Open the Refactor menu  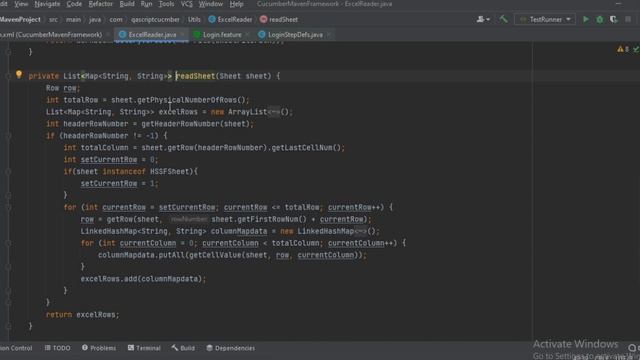pos(100,4)
